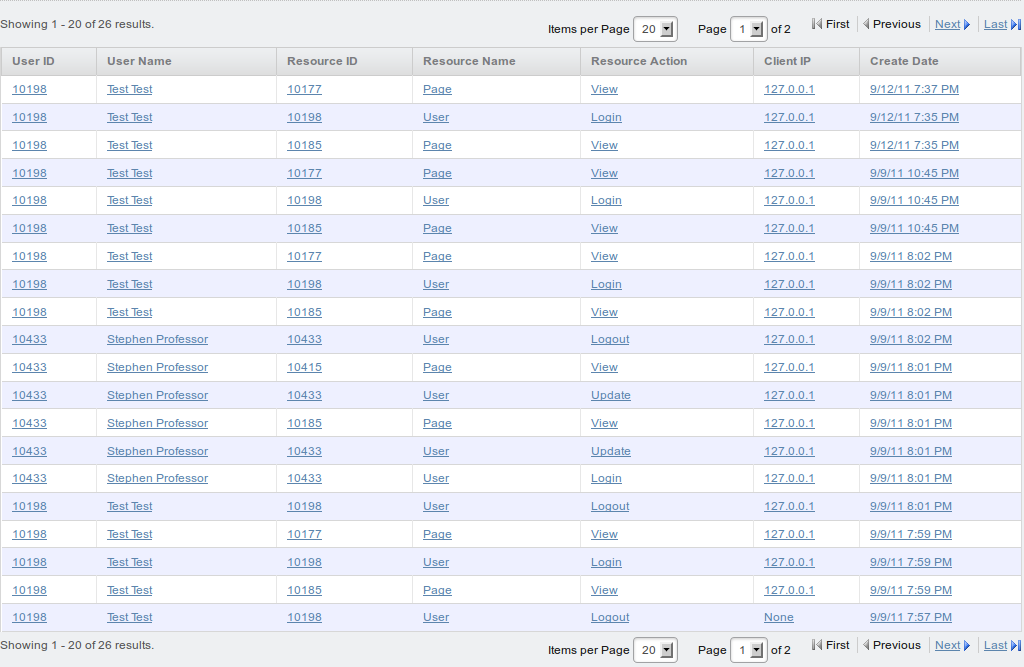Click the Previous arrow in the top pagination bar
The height and width of the screenshot is (667, 1024).
click(x=866, y=24)
